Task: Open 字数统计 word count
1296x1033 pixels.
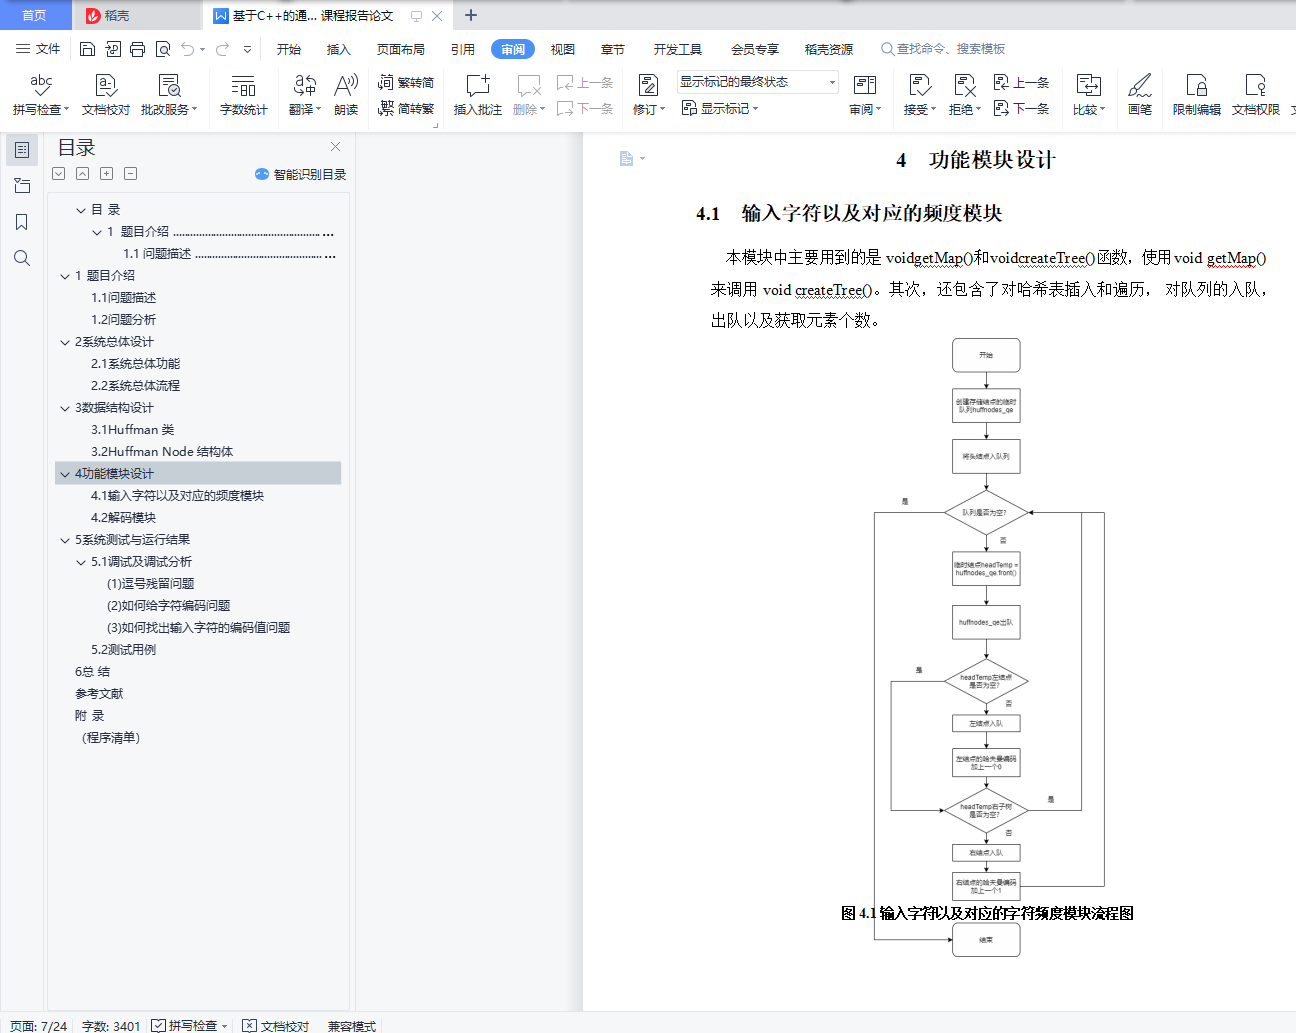Action: [x=244, y=95]
